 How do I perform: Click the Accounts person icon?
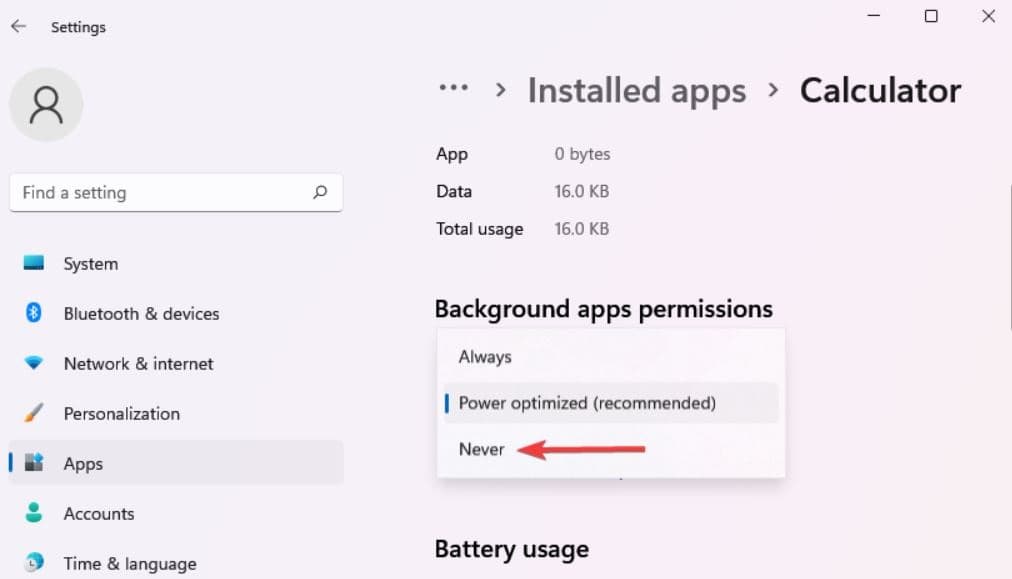coord(34,513)
